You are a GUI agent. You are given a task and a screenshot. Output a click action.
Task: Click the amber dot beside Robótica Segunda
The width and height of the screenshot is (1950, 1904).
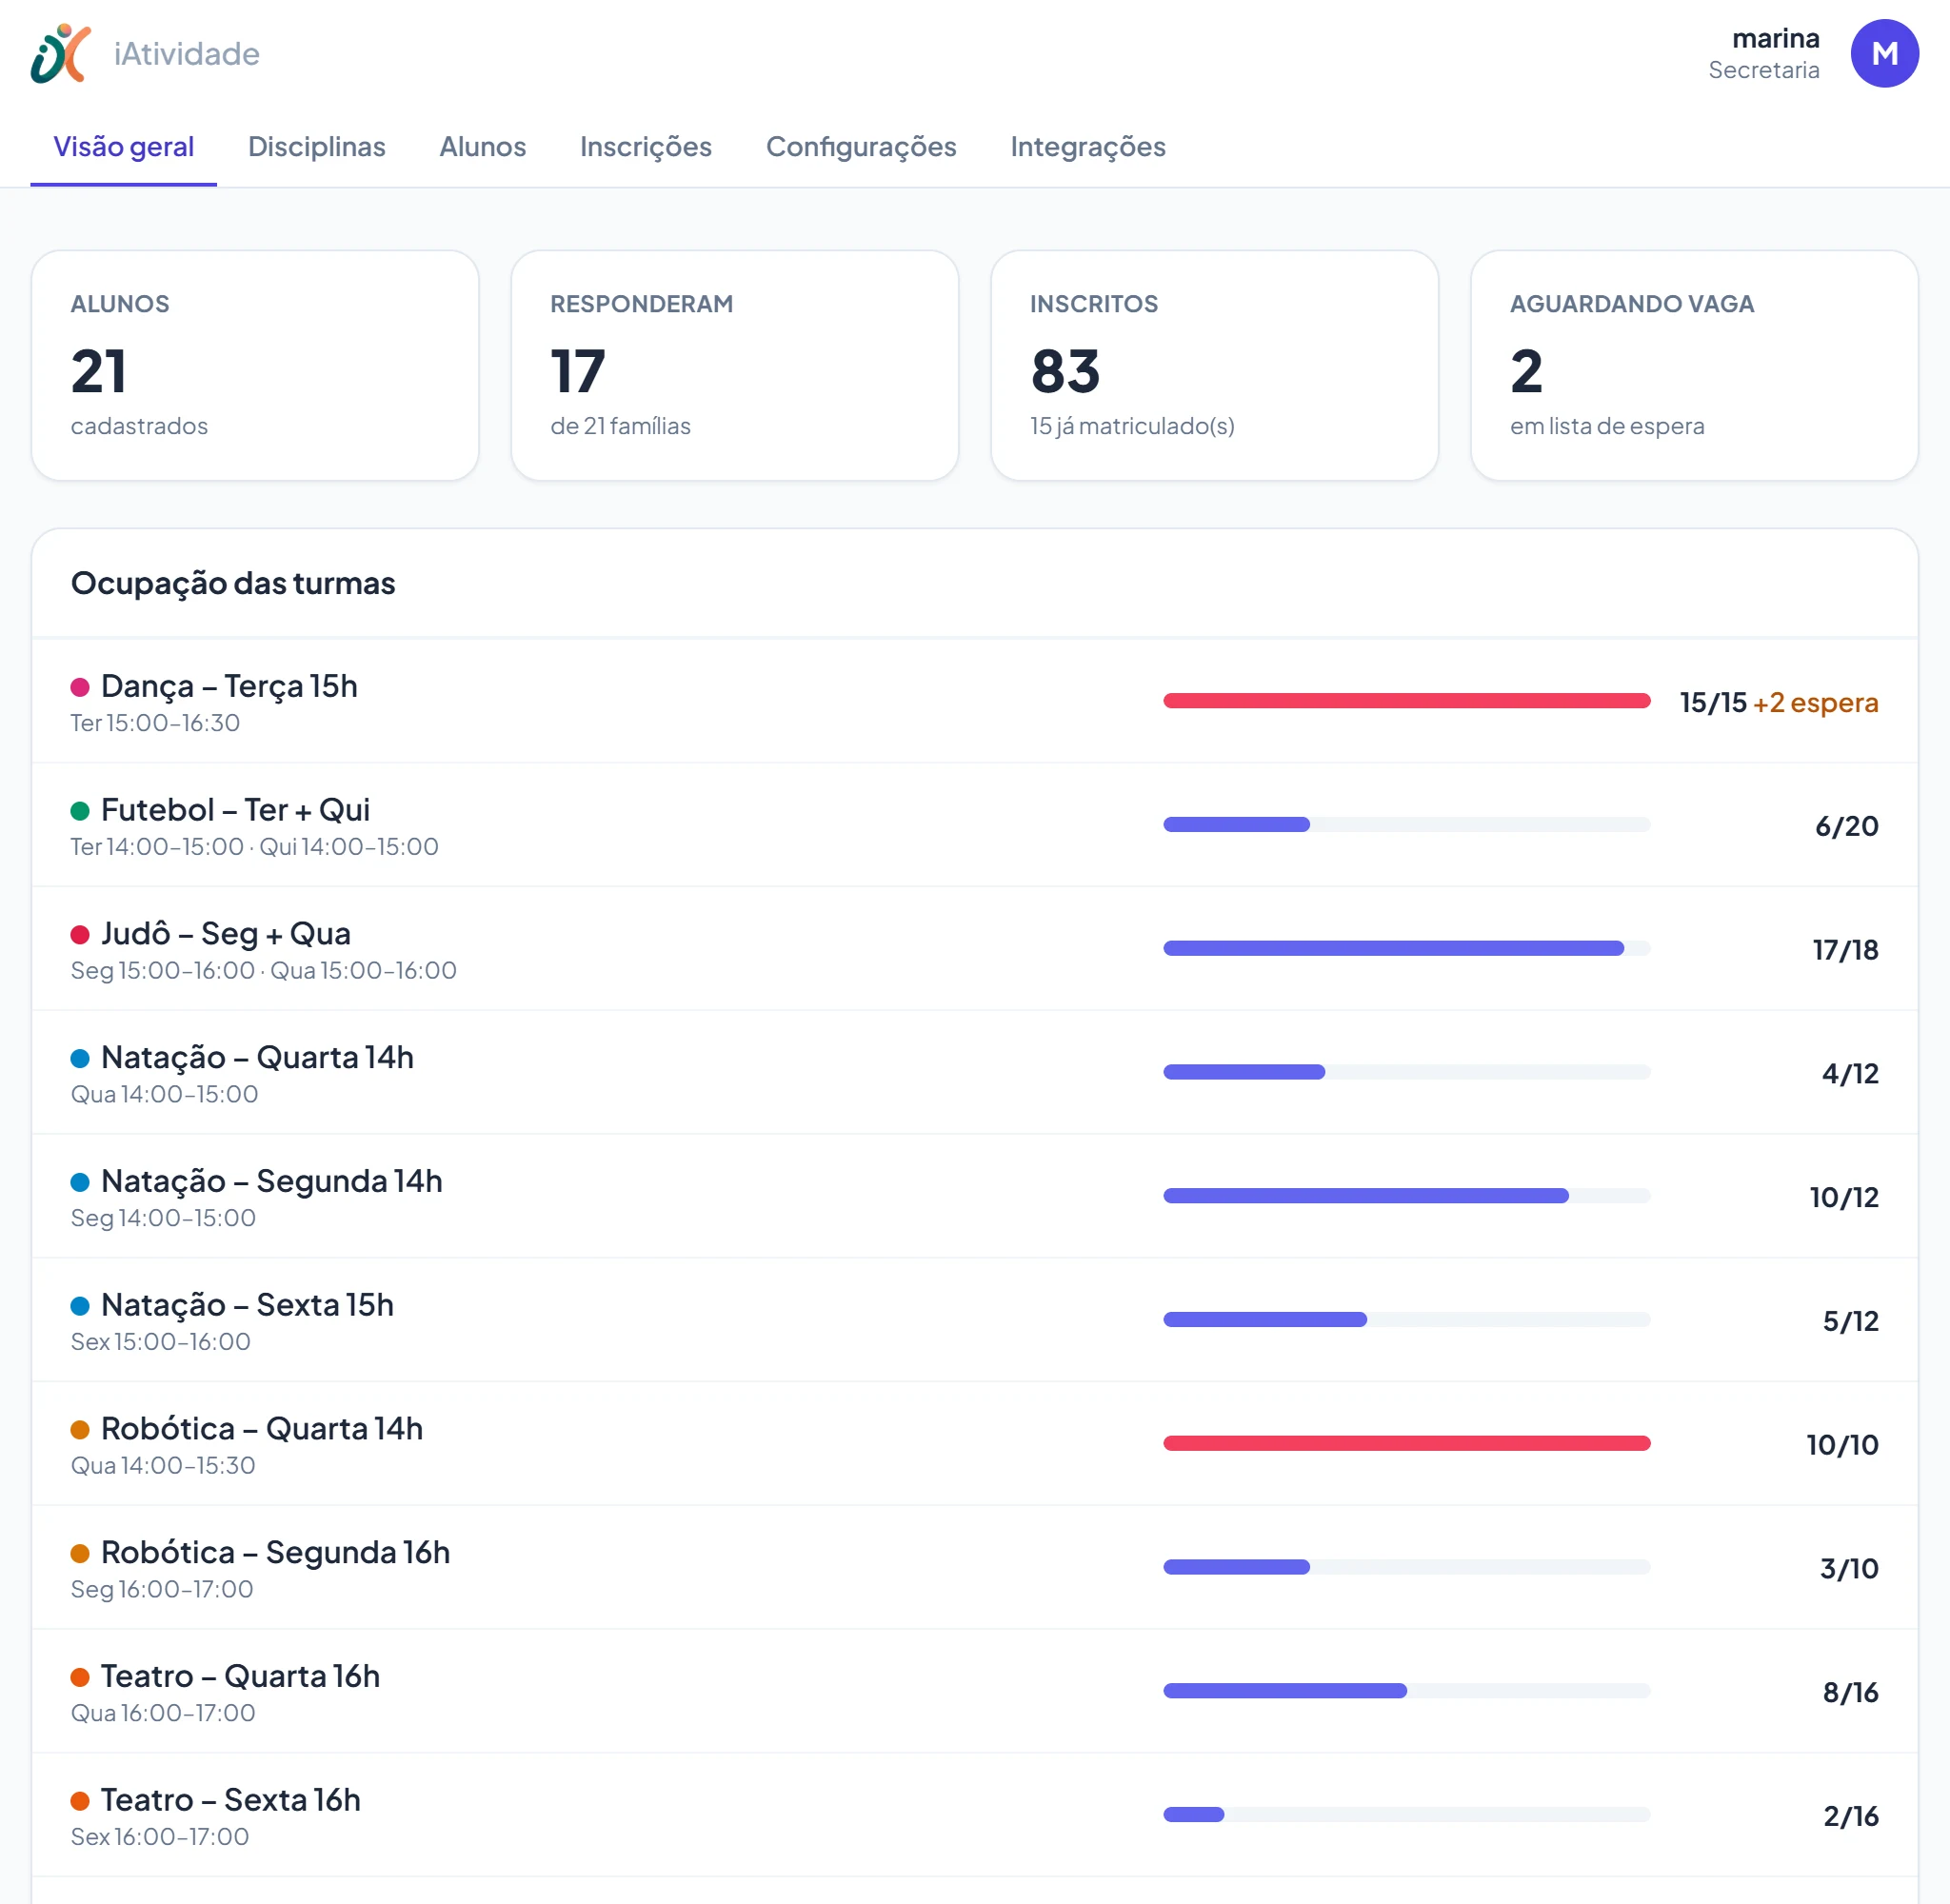tap(80, 1554)
